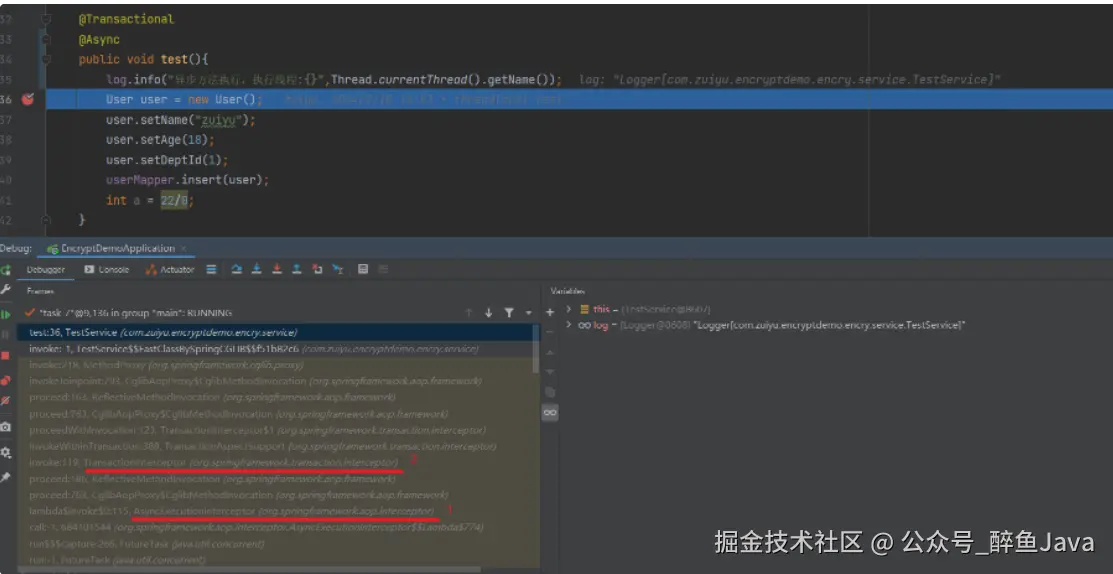Click Show Execution Point icon
This screenshot has height=574, width=1113.
click(x=212, y=270)
